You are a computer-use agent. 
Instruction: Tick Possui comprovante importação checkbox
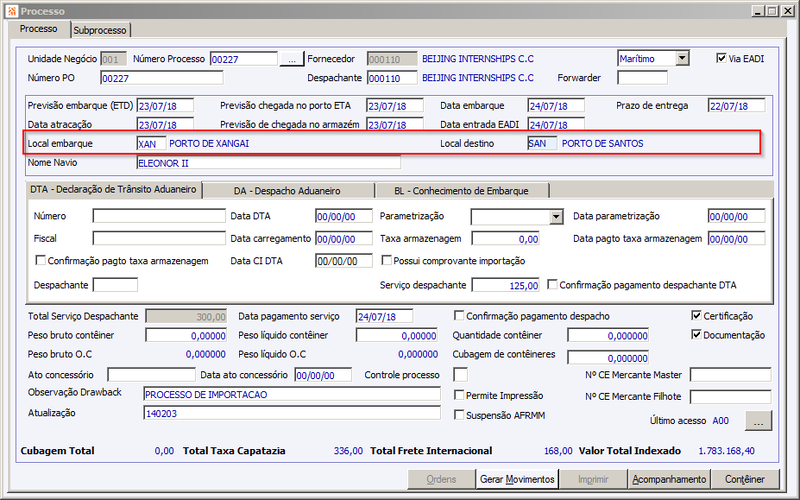[x=387, y=261]
